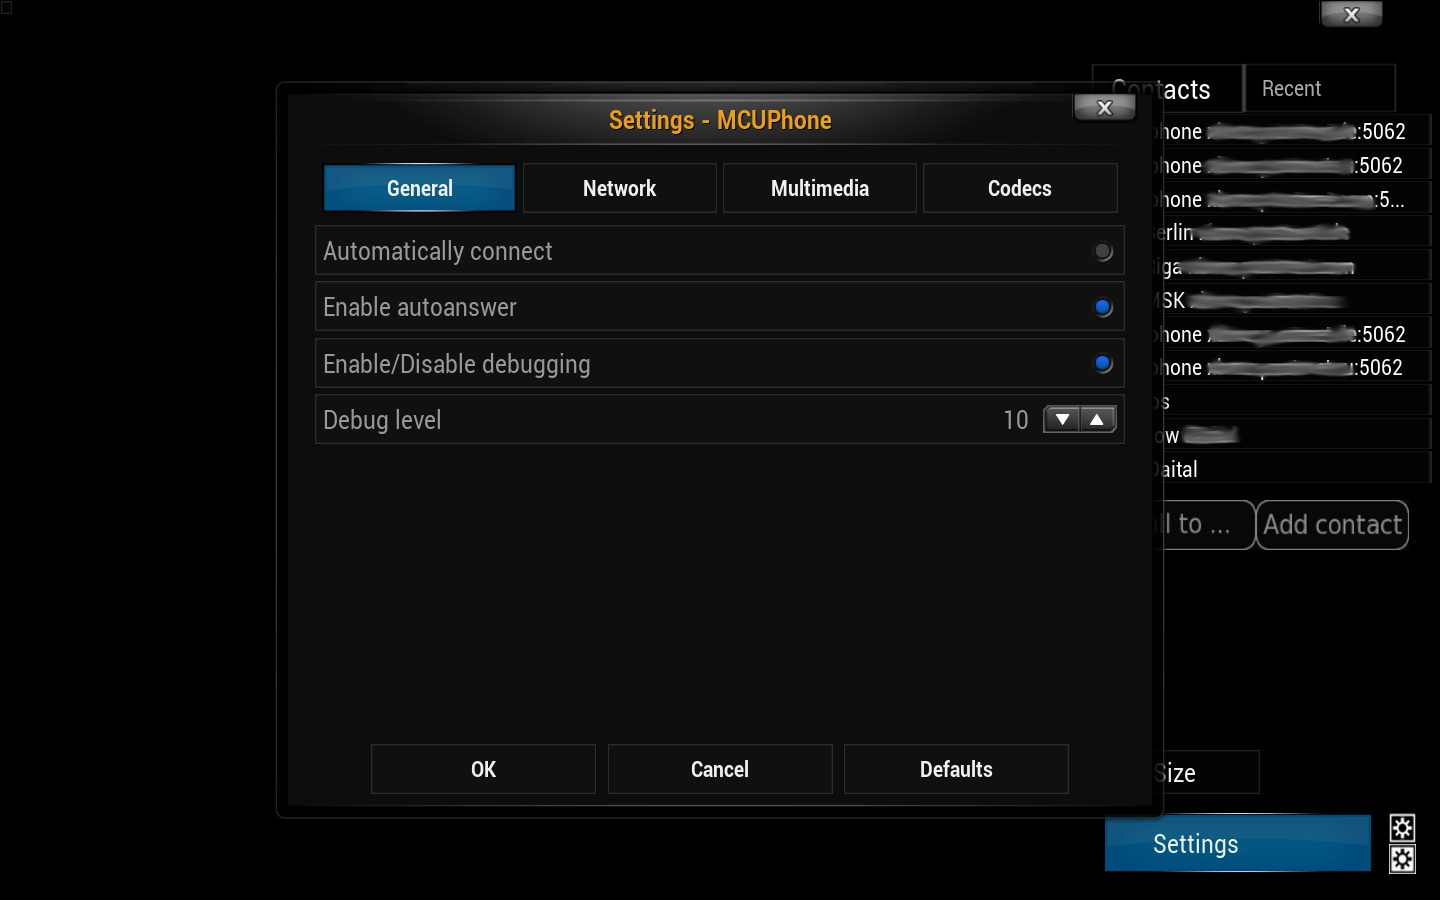Open the General settings tab
The image size is (1440, 900).
[419, 188]
